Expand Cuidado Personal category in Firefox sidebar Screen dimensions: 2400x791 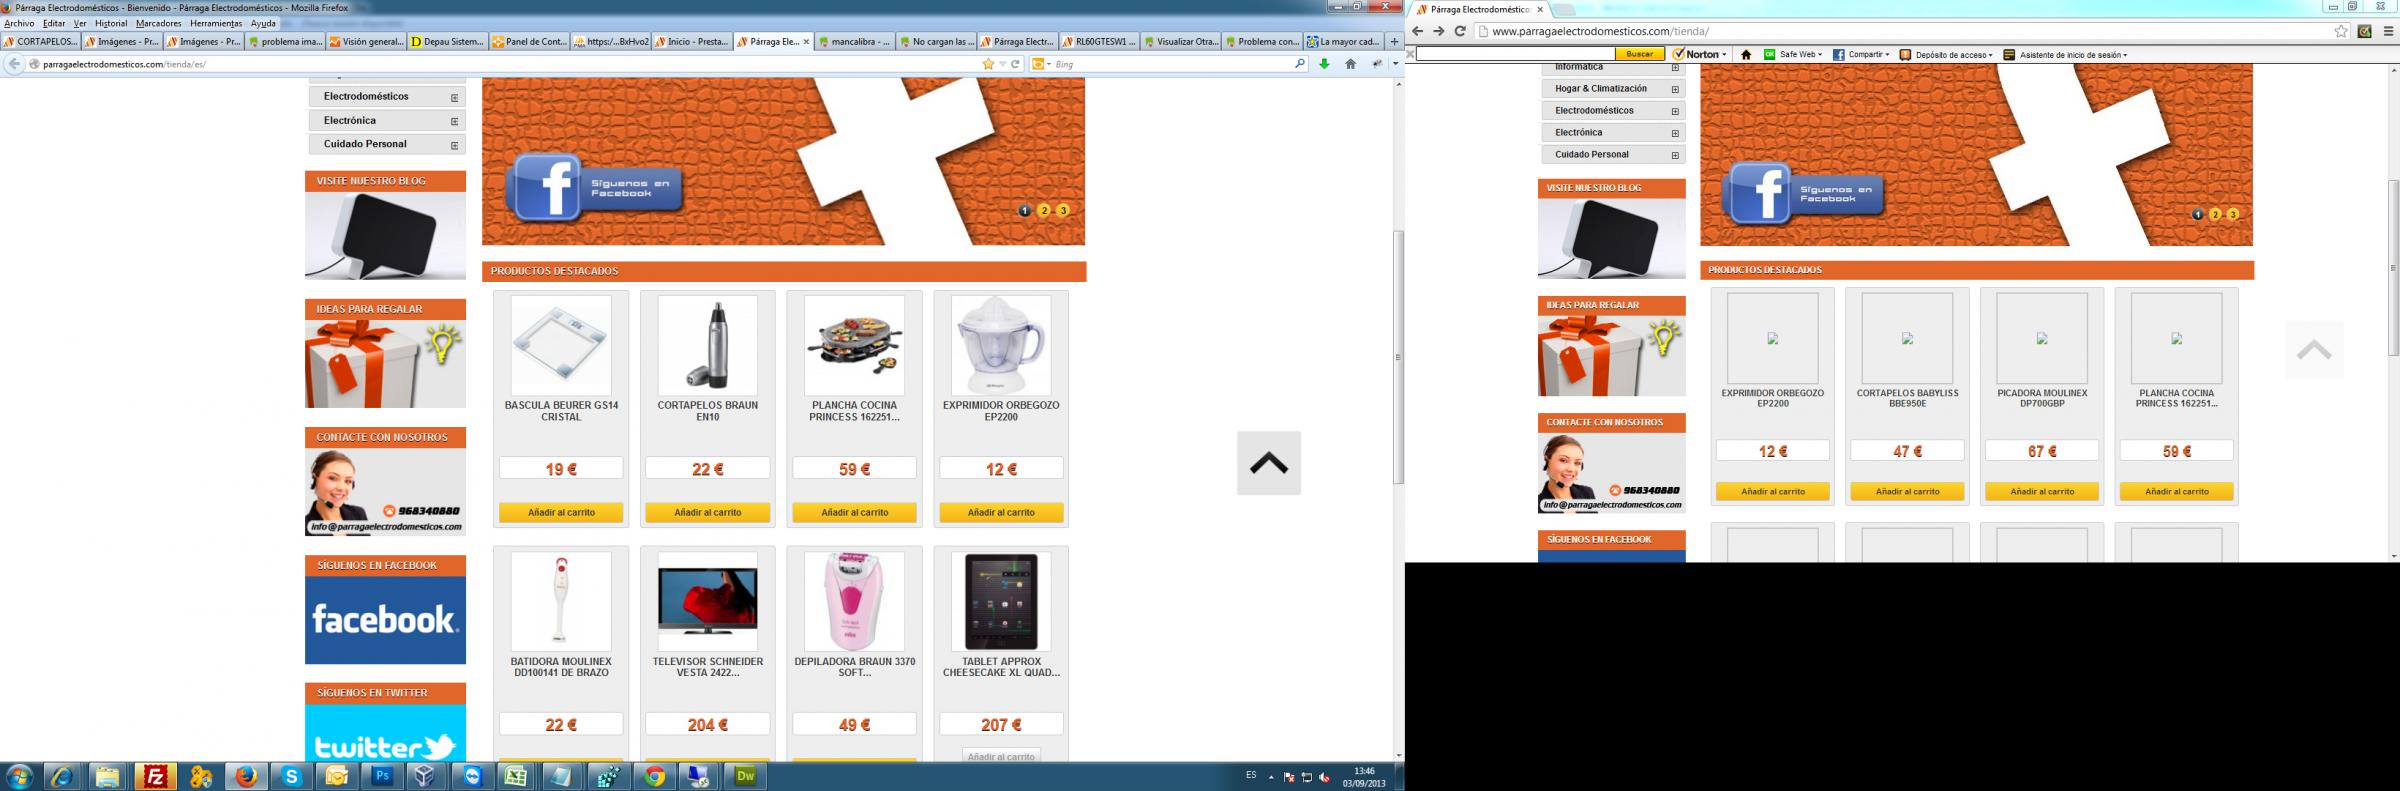coord(454,145)
